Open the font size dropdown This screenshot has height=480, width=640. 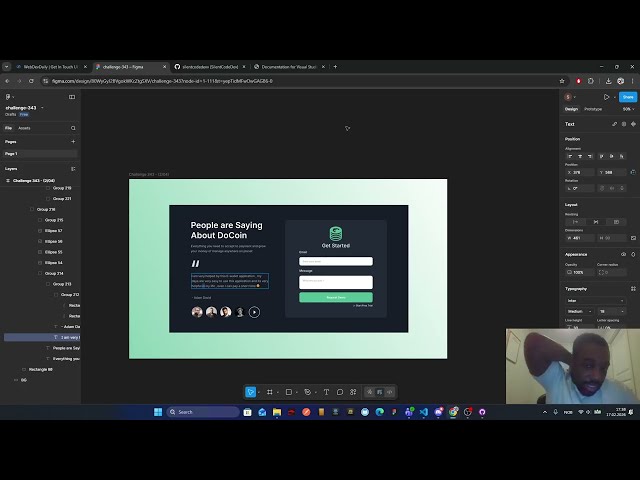pos(611,311)
